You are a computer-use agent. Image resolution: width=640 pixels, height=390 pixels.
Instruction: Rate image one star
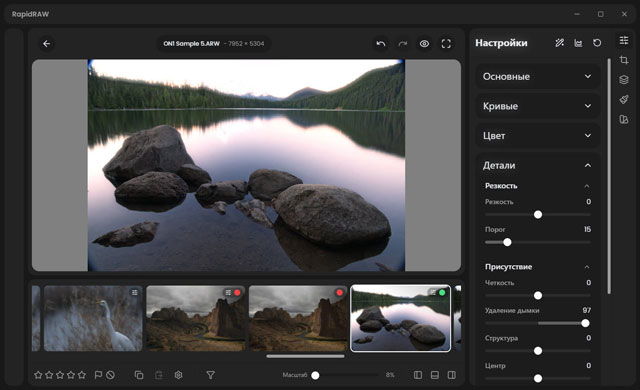tap(38, 375)
